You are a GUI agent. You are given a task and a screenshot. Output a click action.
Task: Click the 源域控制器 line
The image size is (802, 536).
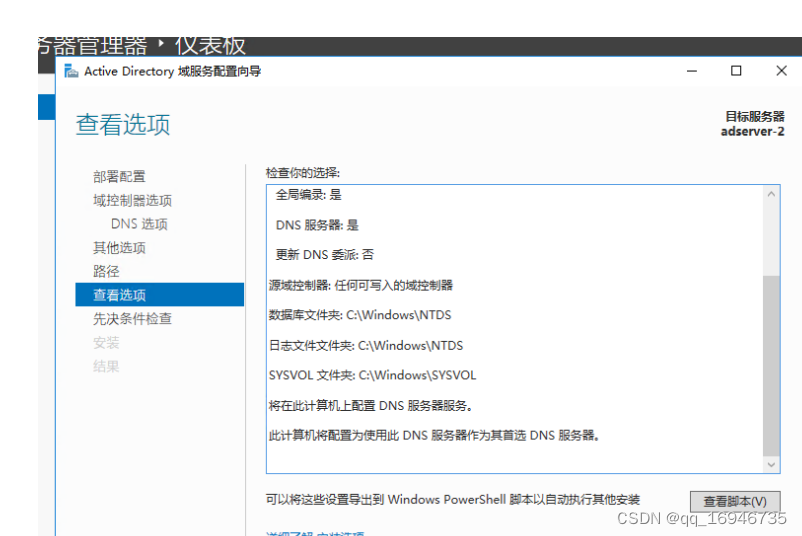(361, 285)
